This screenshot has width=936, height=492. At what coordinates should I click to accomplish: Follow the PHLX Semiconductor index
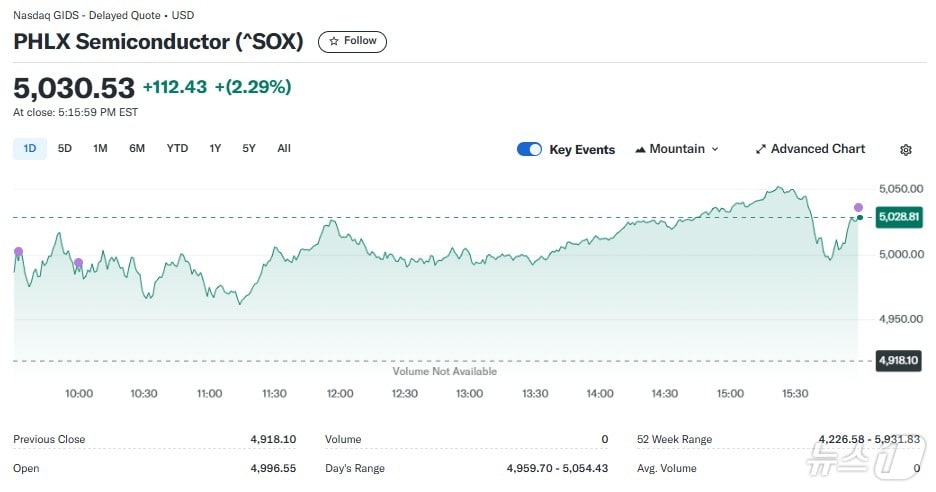352,41
